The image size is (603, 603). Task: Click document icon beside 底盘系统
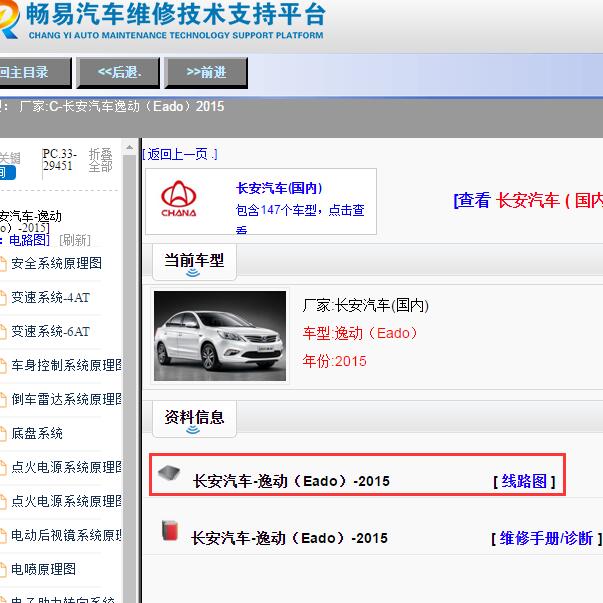pos(3,434)
